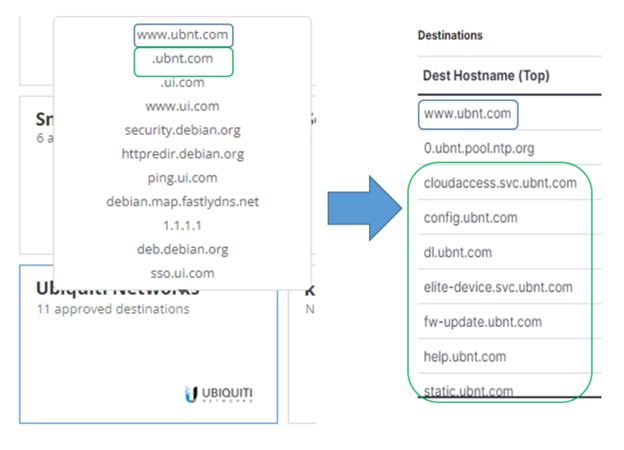Open the Ubiquiti Networks approved destinations card
Viewport: 624px width, 450px height.
(148, 344)
